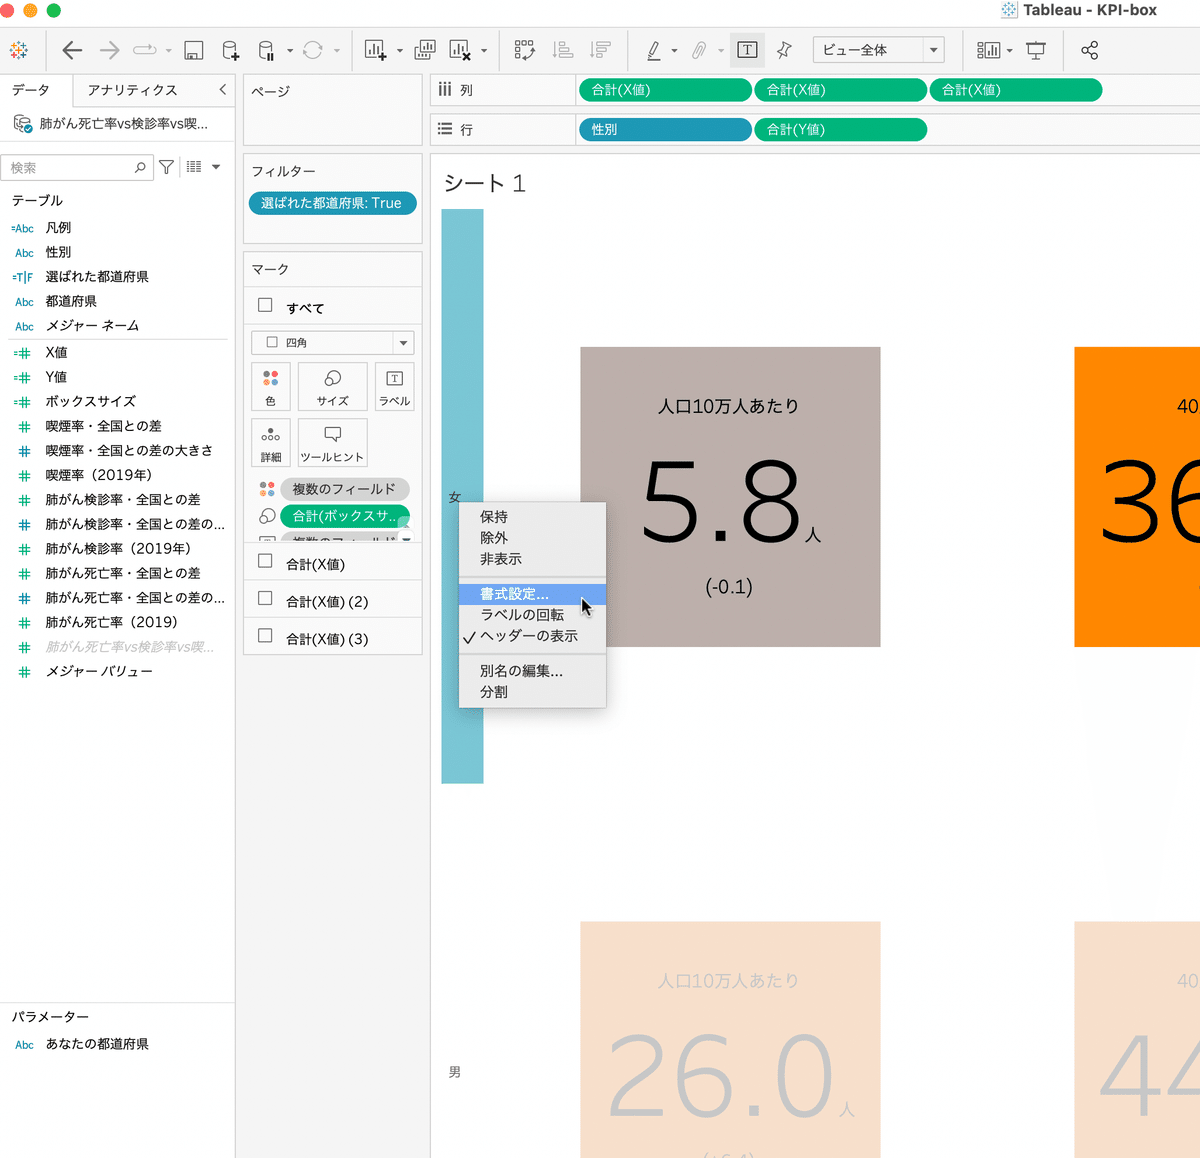Click the 合計(Y値) pill on the rows shelf
This screenshot has height=1158, width=1200.
840,129
